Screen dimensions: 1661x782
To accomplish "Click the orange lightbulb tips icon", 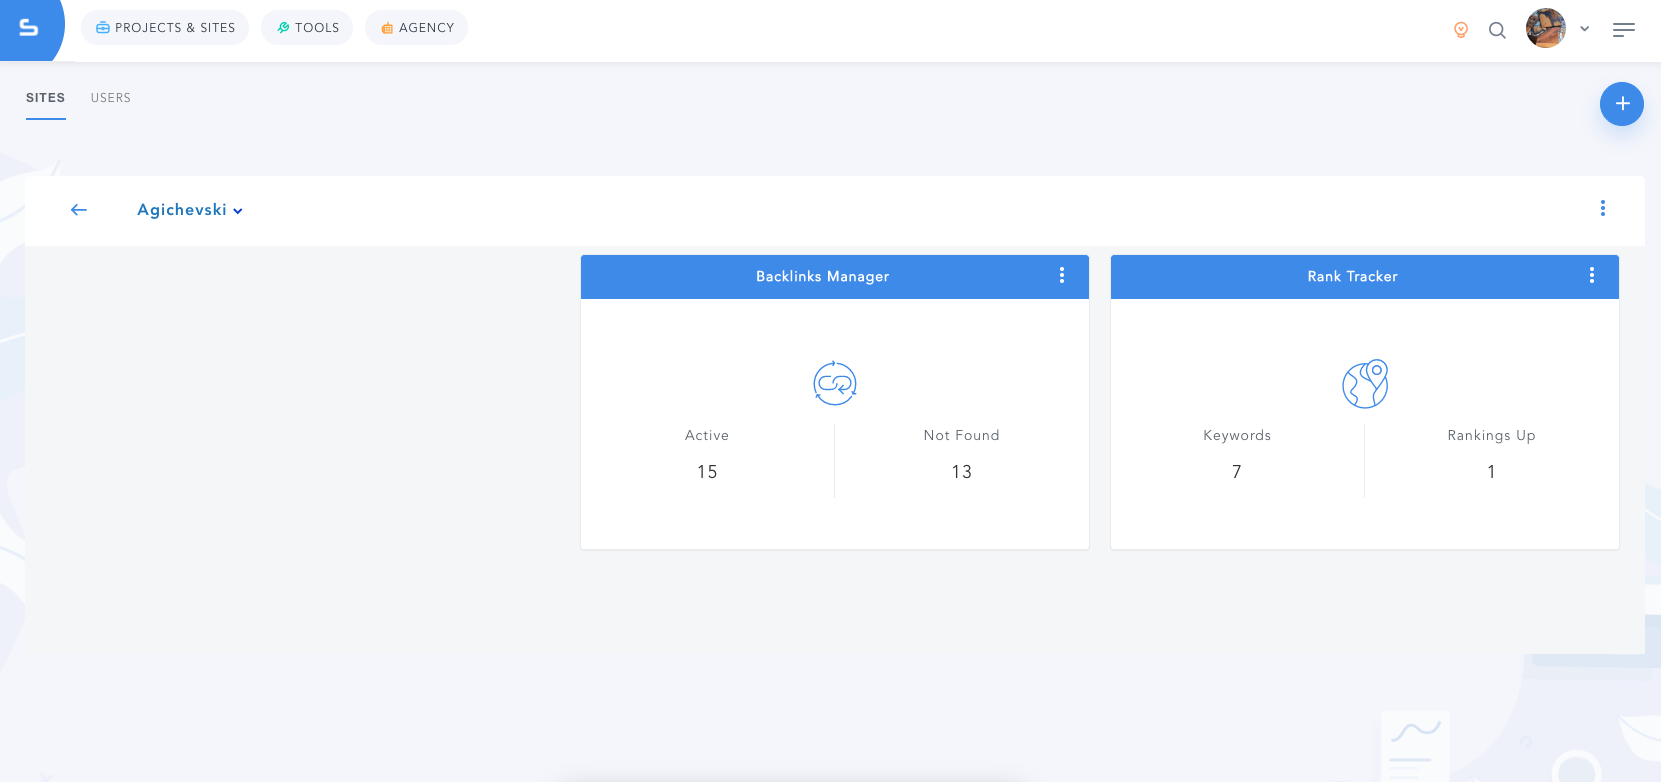I will pyautogui.click(x=1461, y=30).
